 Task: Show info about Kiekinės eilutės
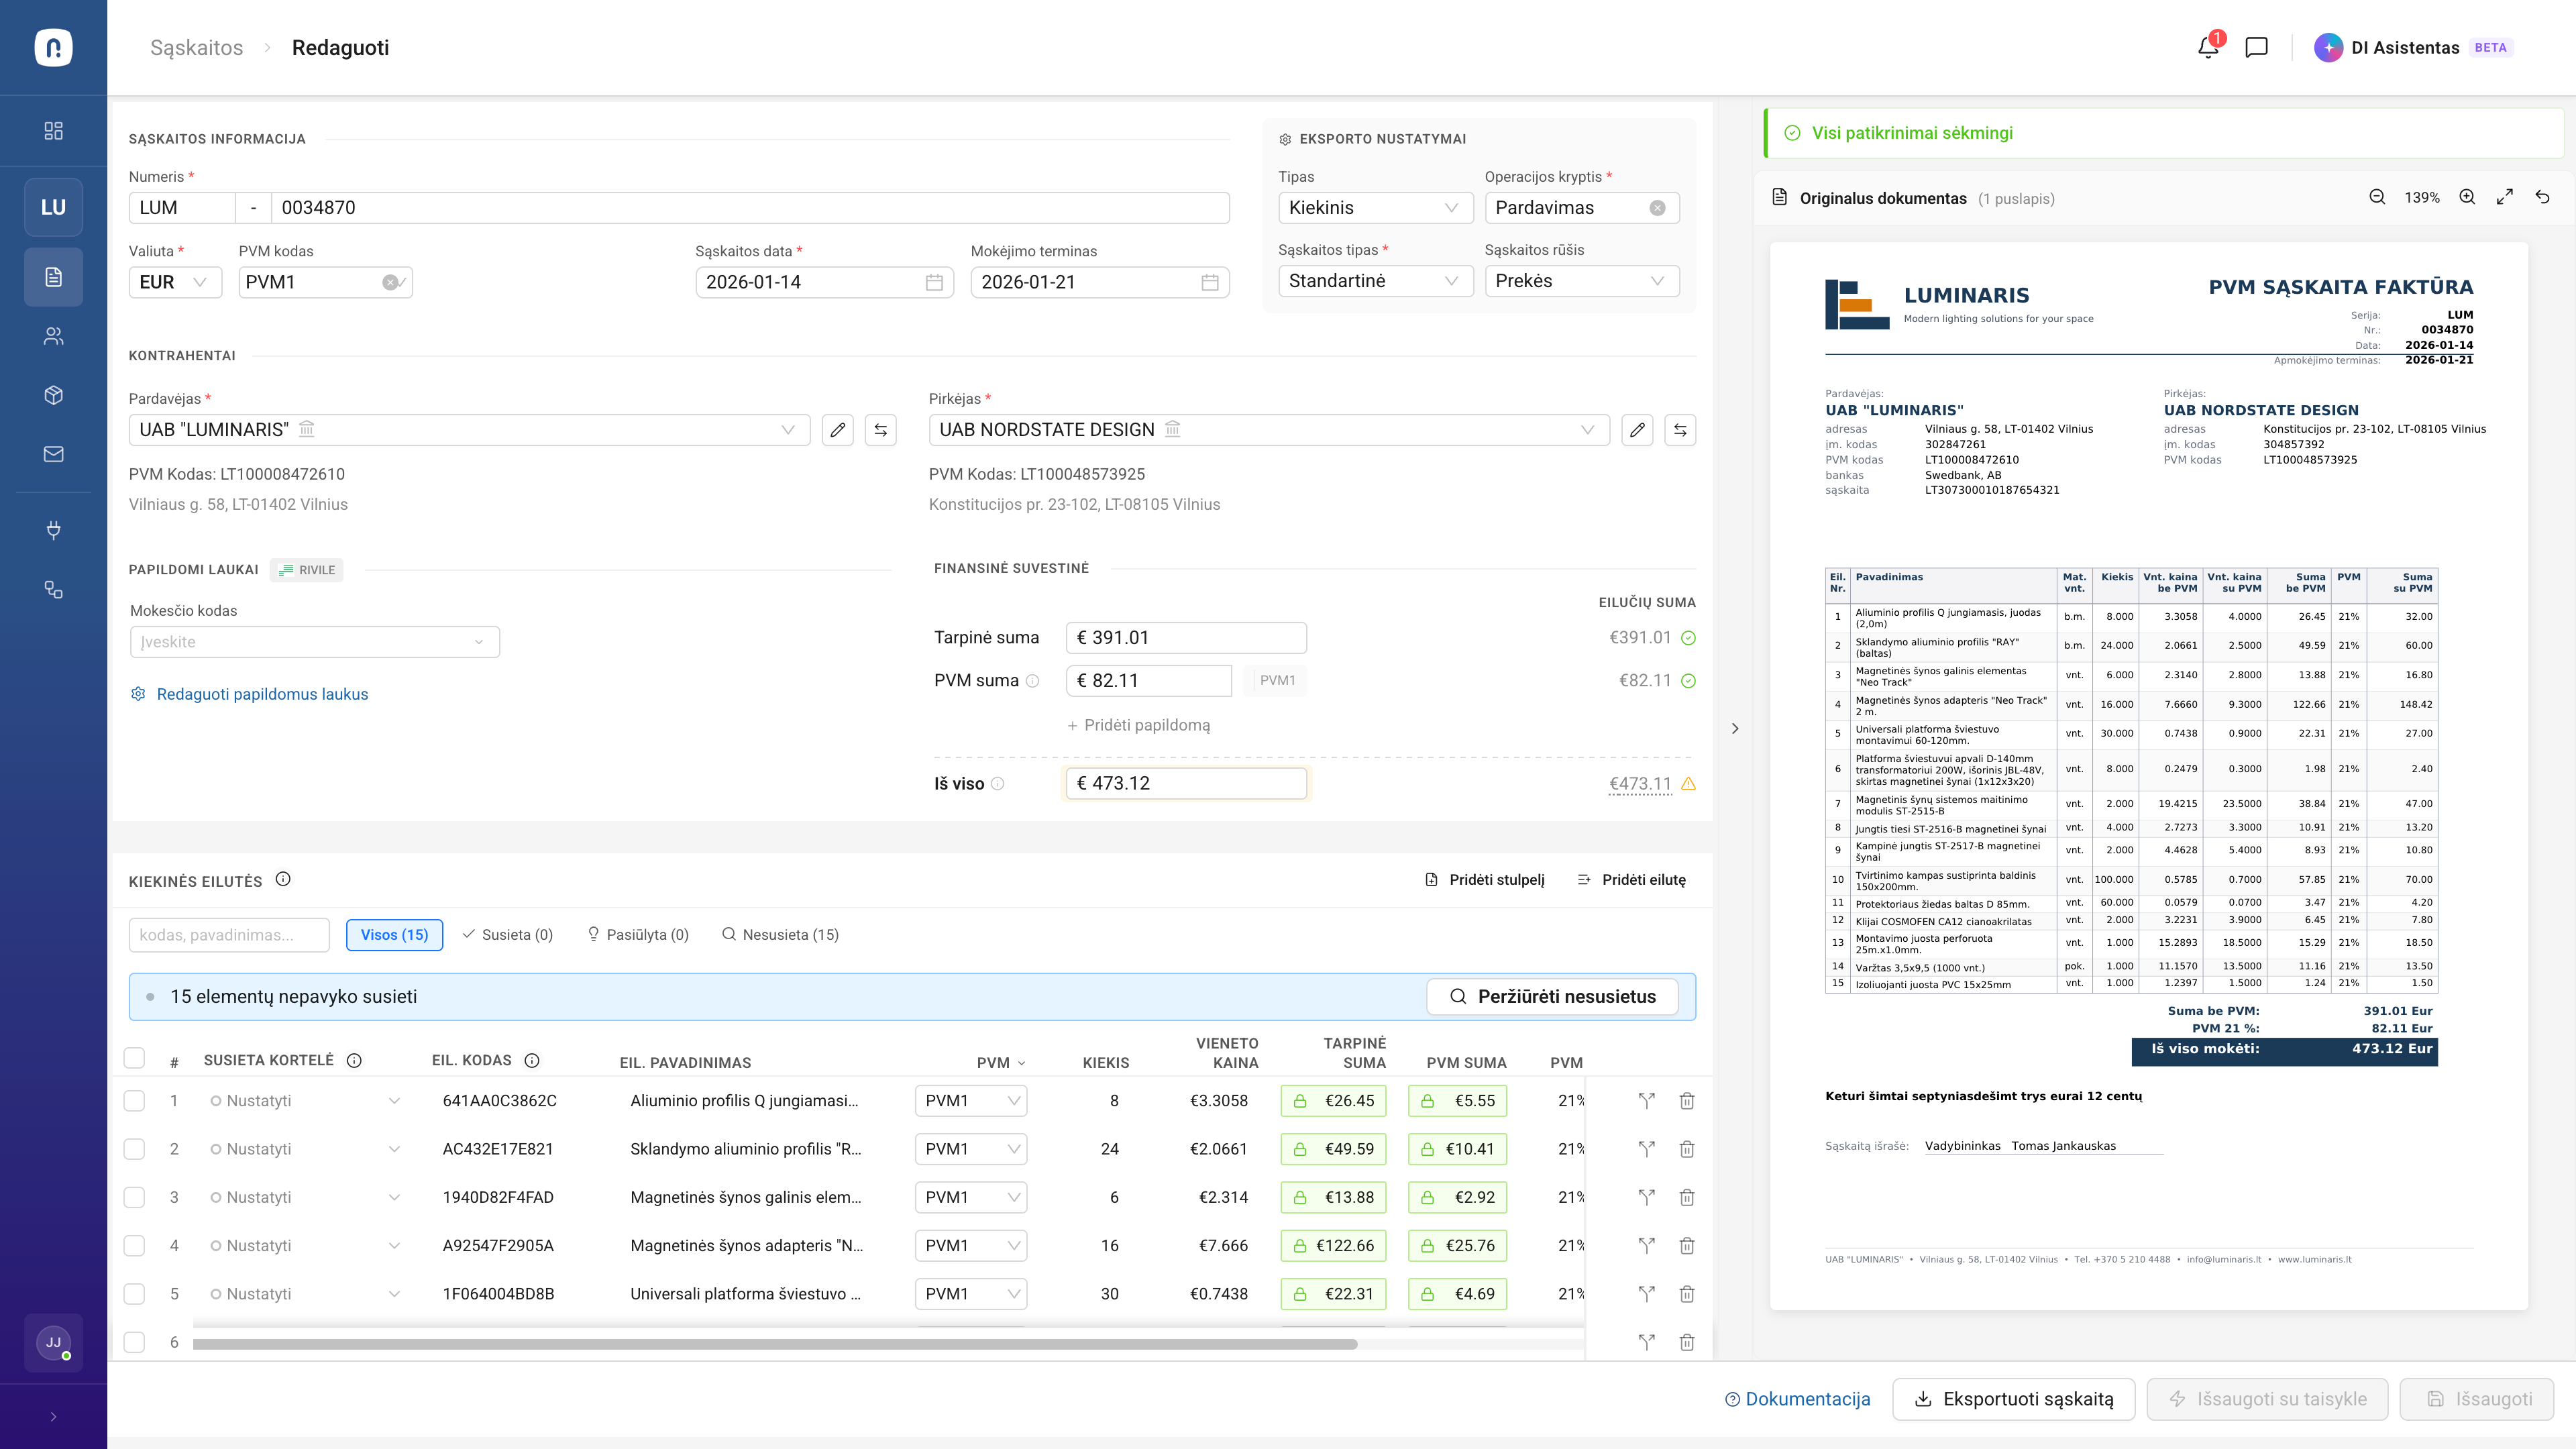pos(283,880)
